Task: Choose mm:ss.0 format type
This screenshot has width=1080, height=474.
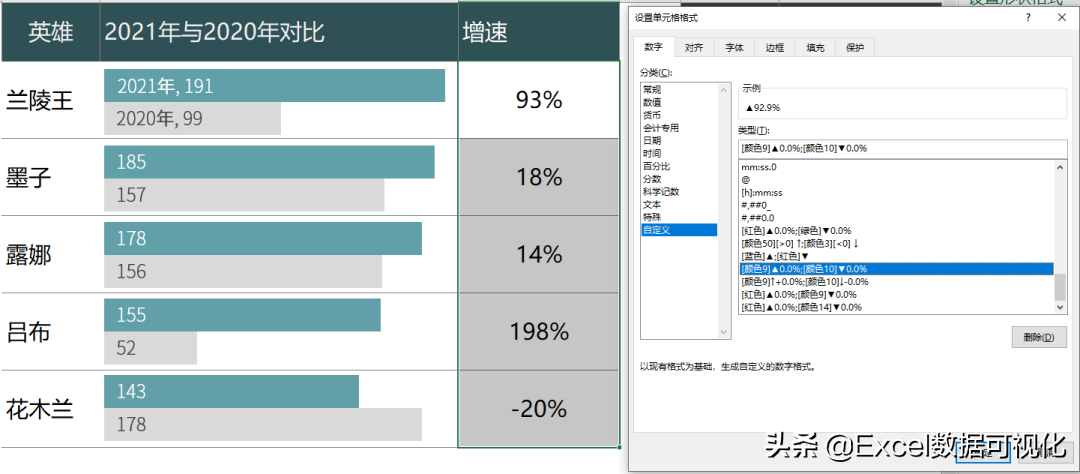Action: pos(896,167)
